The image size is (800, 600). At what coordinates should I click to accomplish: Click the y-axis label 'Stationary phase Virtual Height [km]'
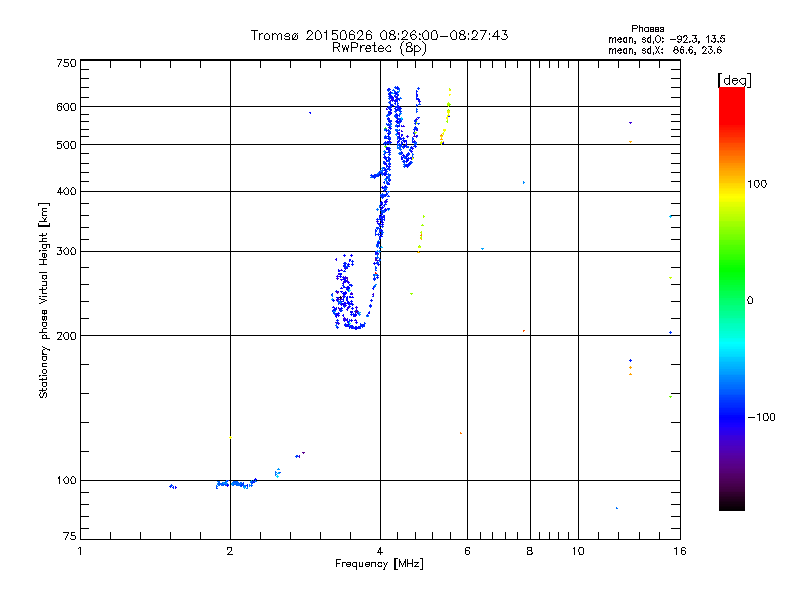click(x=43, y=300)
